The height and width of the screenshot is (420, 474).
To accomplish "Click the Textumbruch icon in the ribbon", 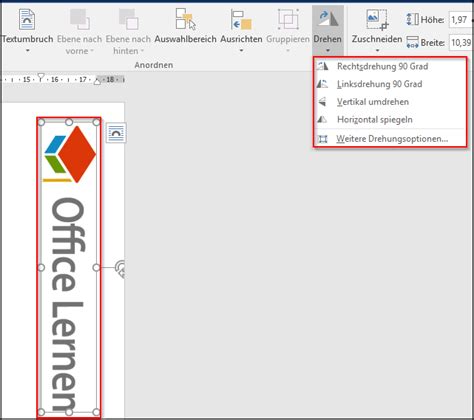I will tap(27, 20).
